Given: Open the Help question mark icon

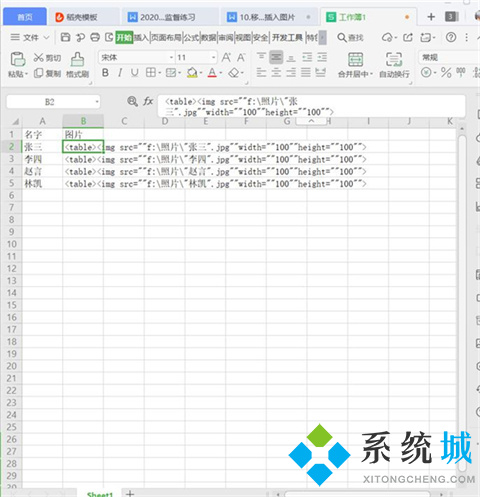Looking at the screenshot, I should tap(451, 37).
